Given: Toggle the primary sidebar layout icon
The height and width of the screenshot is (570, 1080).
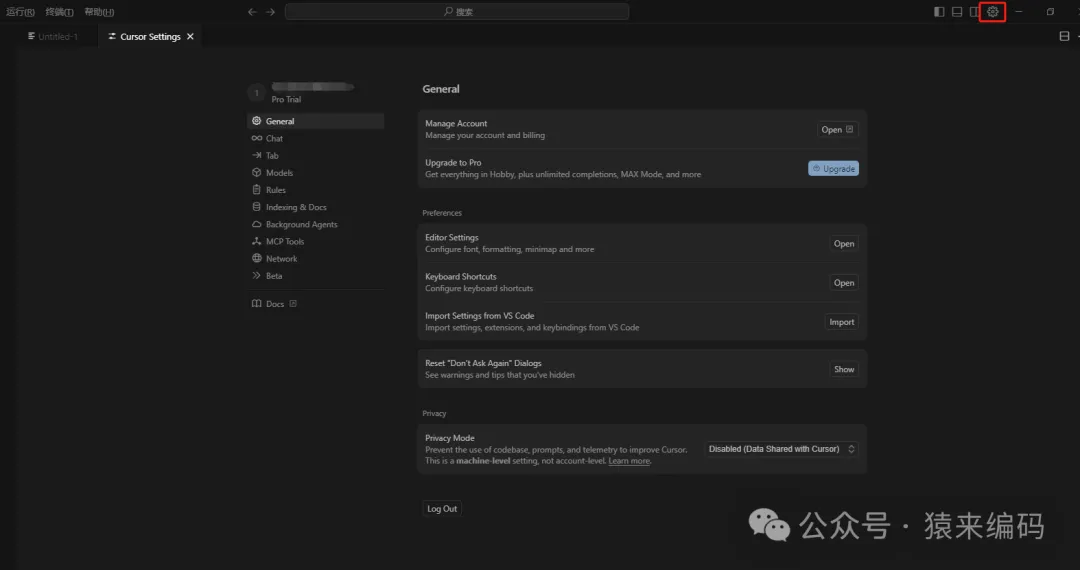Looking at the screenshot, I should tap(939, 12).
